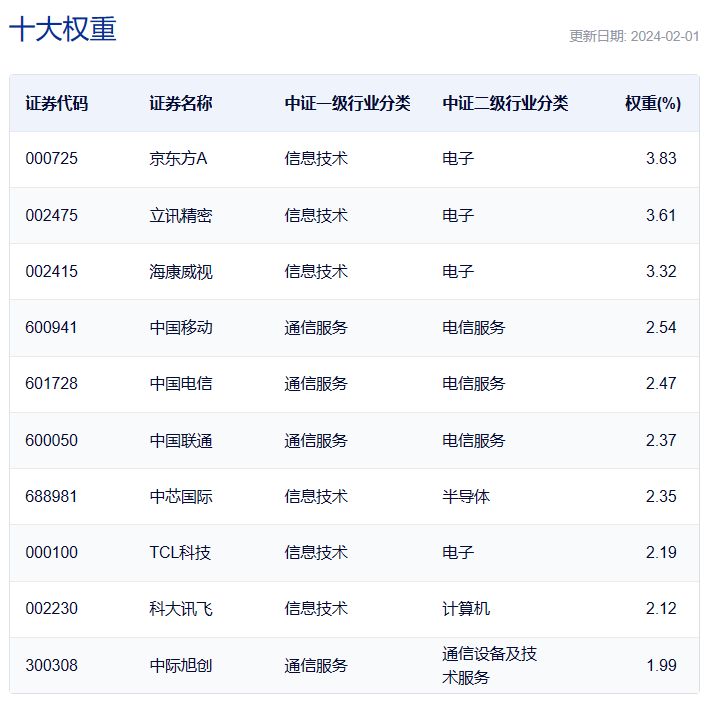Click the name TCL科技
Screen dimensions: 707x716
[180, 553]
